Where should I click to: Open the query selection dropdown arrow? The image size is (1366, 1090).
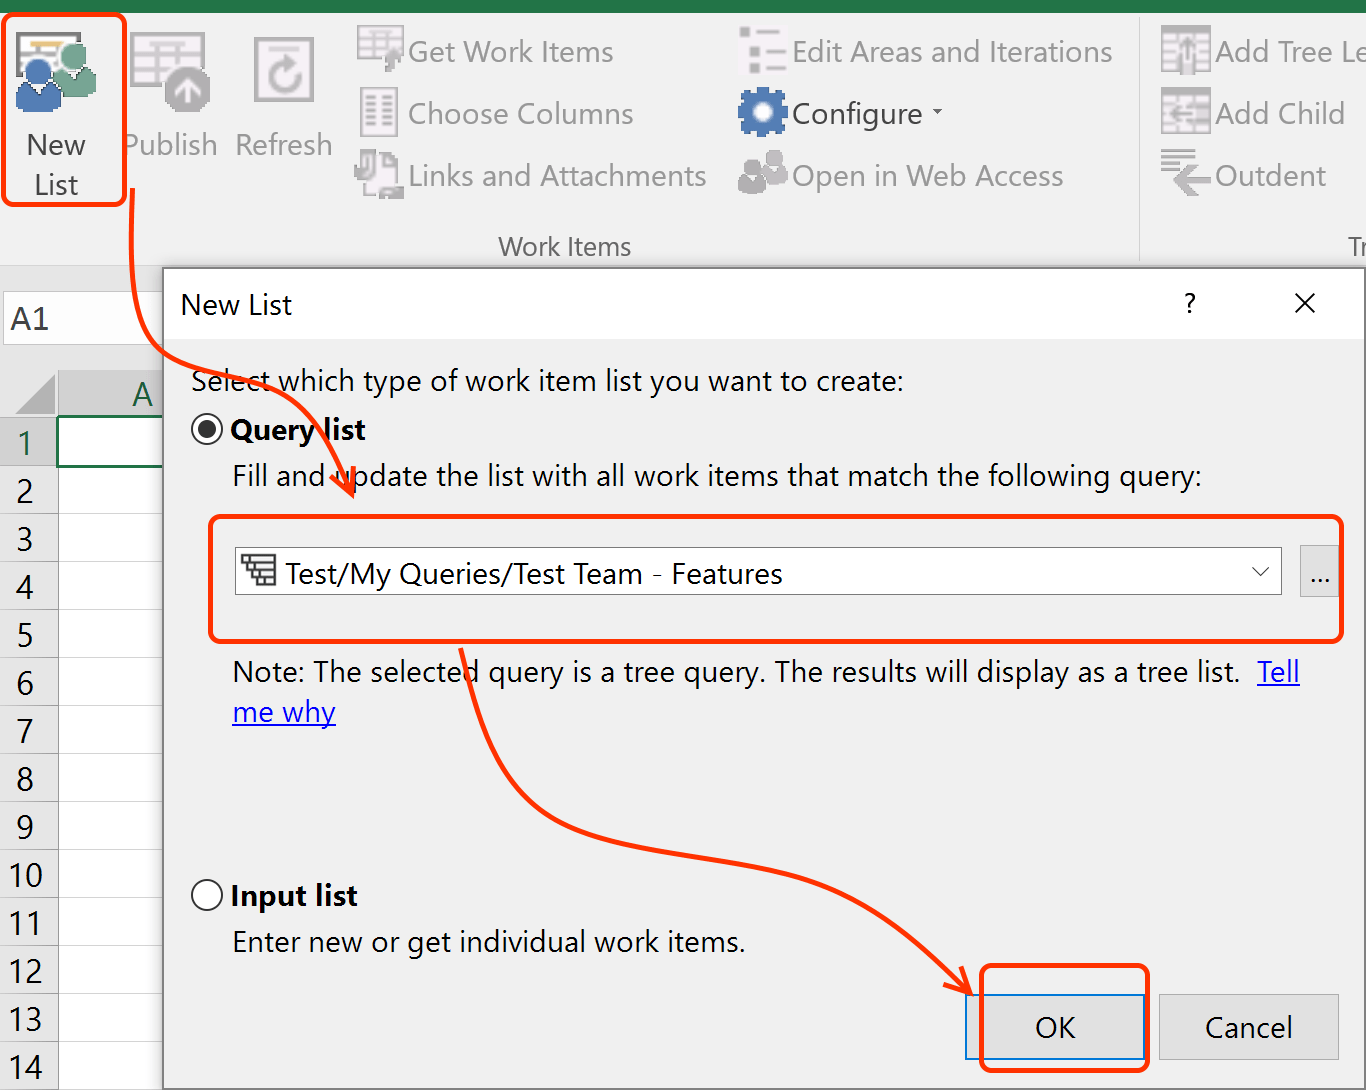(1260, 572)
